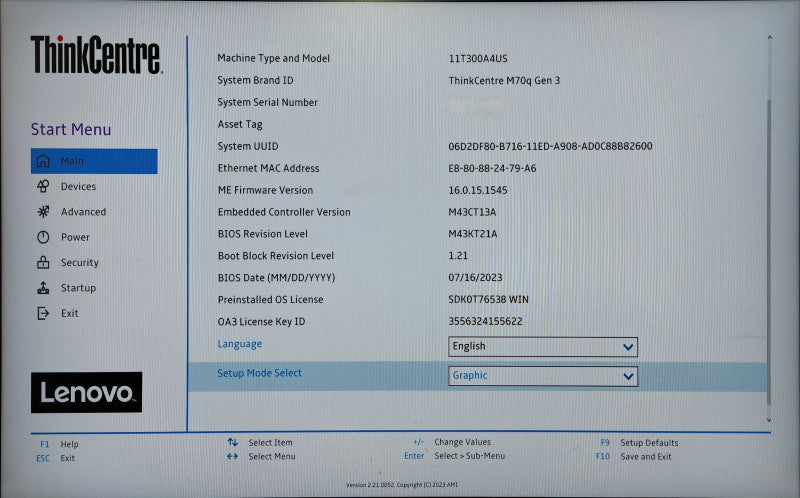
Task: Click the Asset Tag label
Action: 240,124
